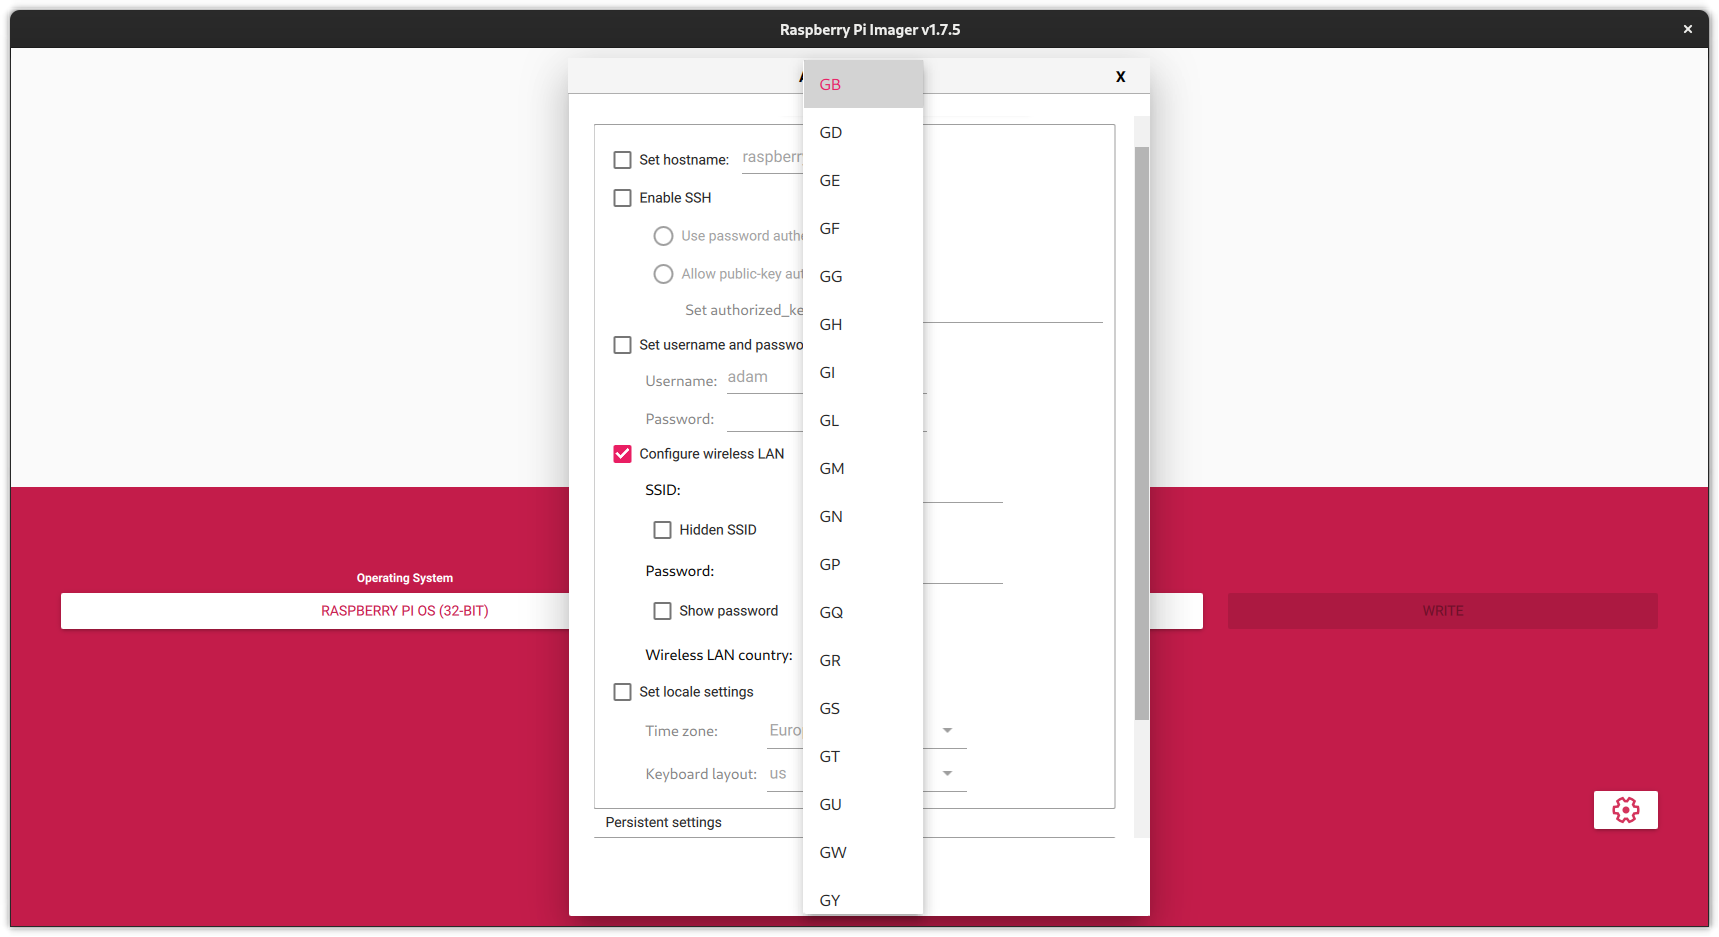Select GQ country code
Viewport: 1719px width, 937px height.
coord(863,612)
